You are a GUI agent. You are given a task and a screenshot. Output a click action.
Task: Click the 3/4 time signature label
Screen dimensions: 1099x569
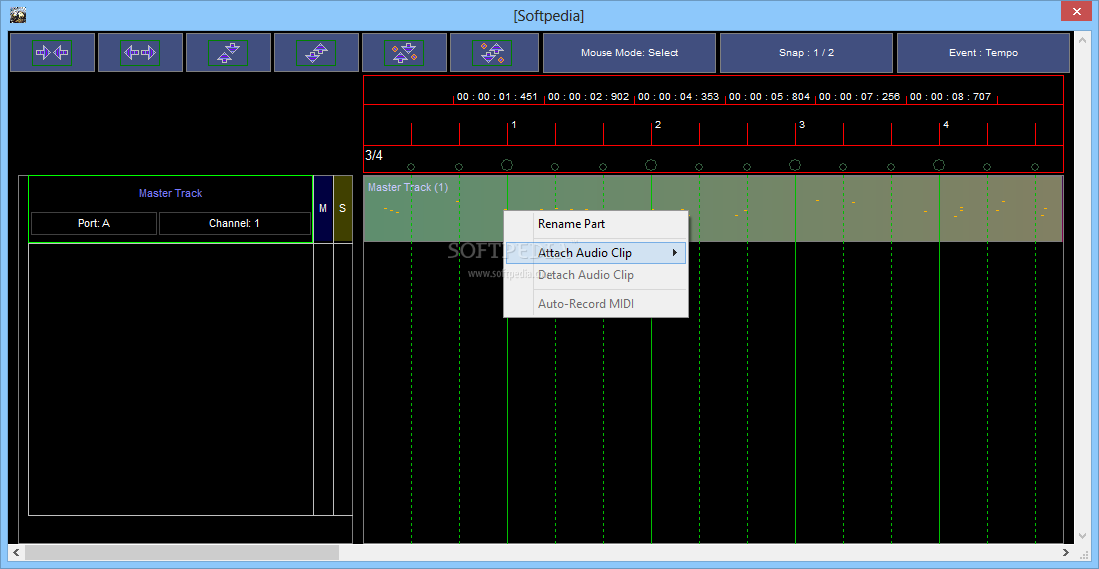click(x=374, y=156)
